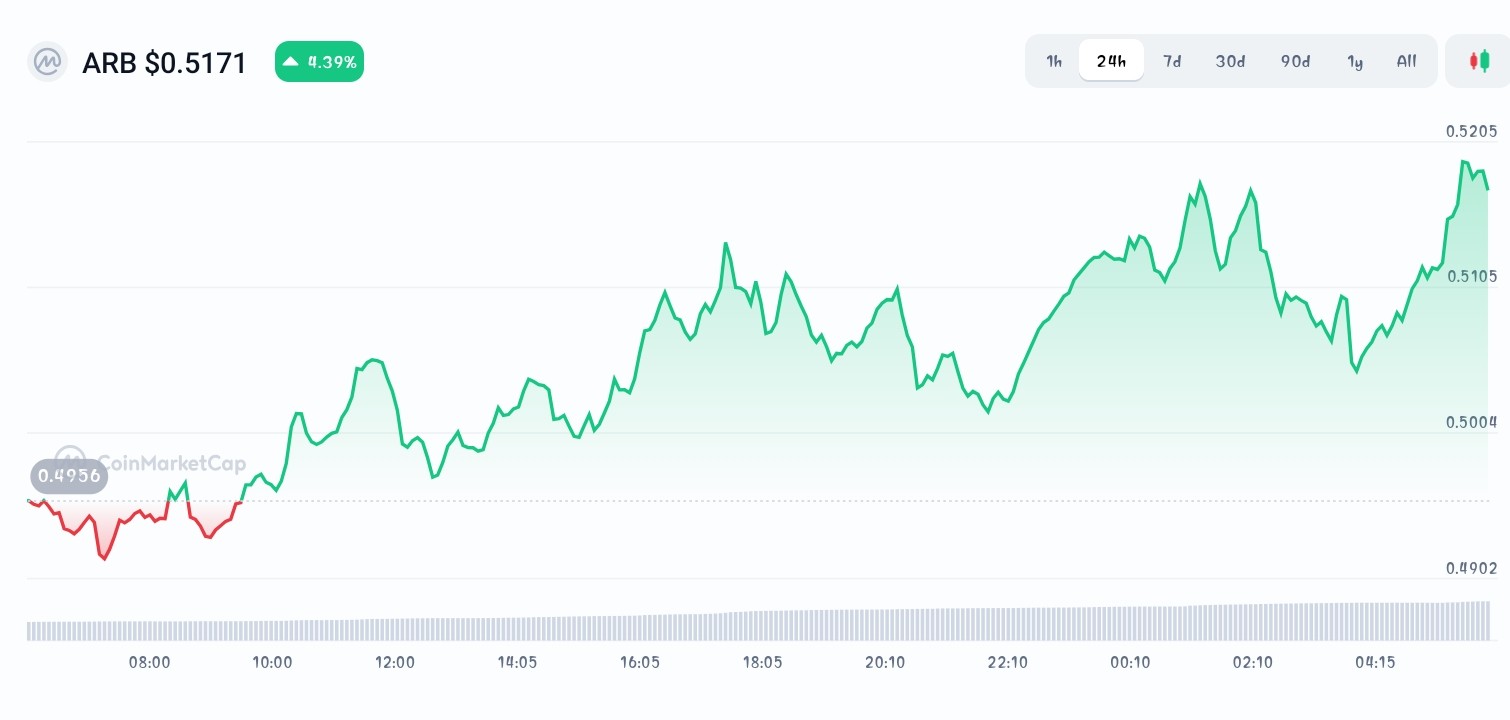Click the 20:10 time axis label
Image resolution: width=1510 pixels, height=720 pixels.
[885, 662]
